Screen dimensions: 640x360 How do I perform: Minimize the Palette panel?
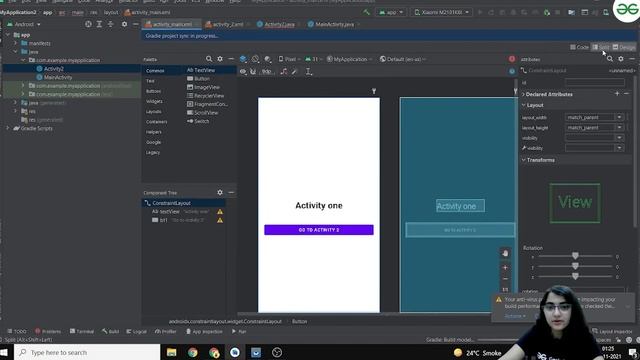coord(231,59)
